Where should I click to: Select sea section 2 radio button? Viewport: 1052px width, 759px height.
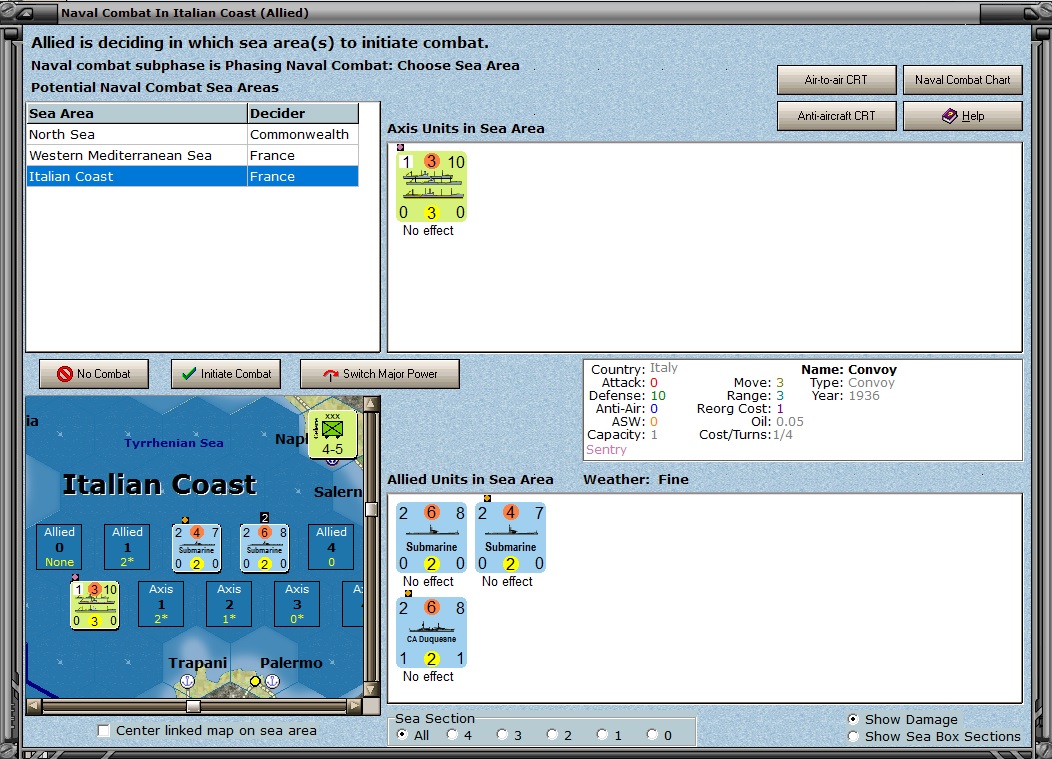(552, 735)
